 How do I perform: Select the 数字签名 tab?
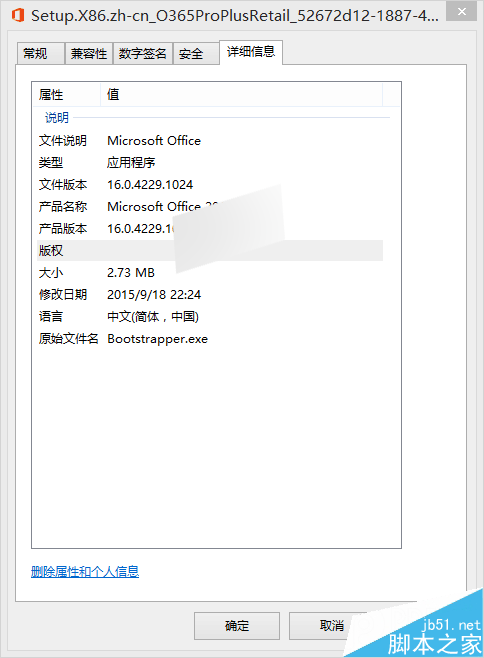pos(143,54)
